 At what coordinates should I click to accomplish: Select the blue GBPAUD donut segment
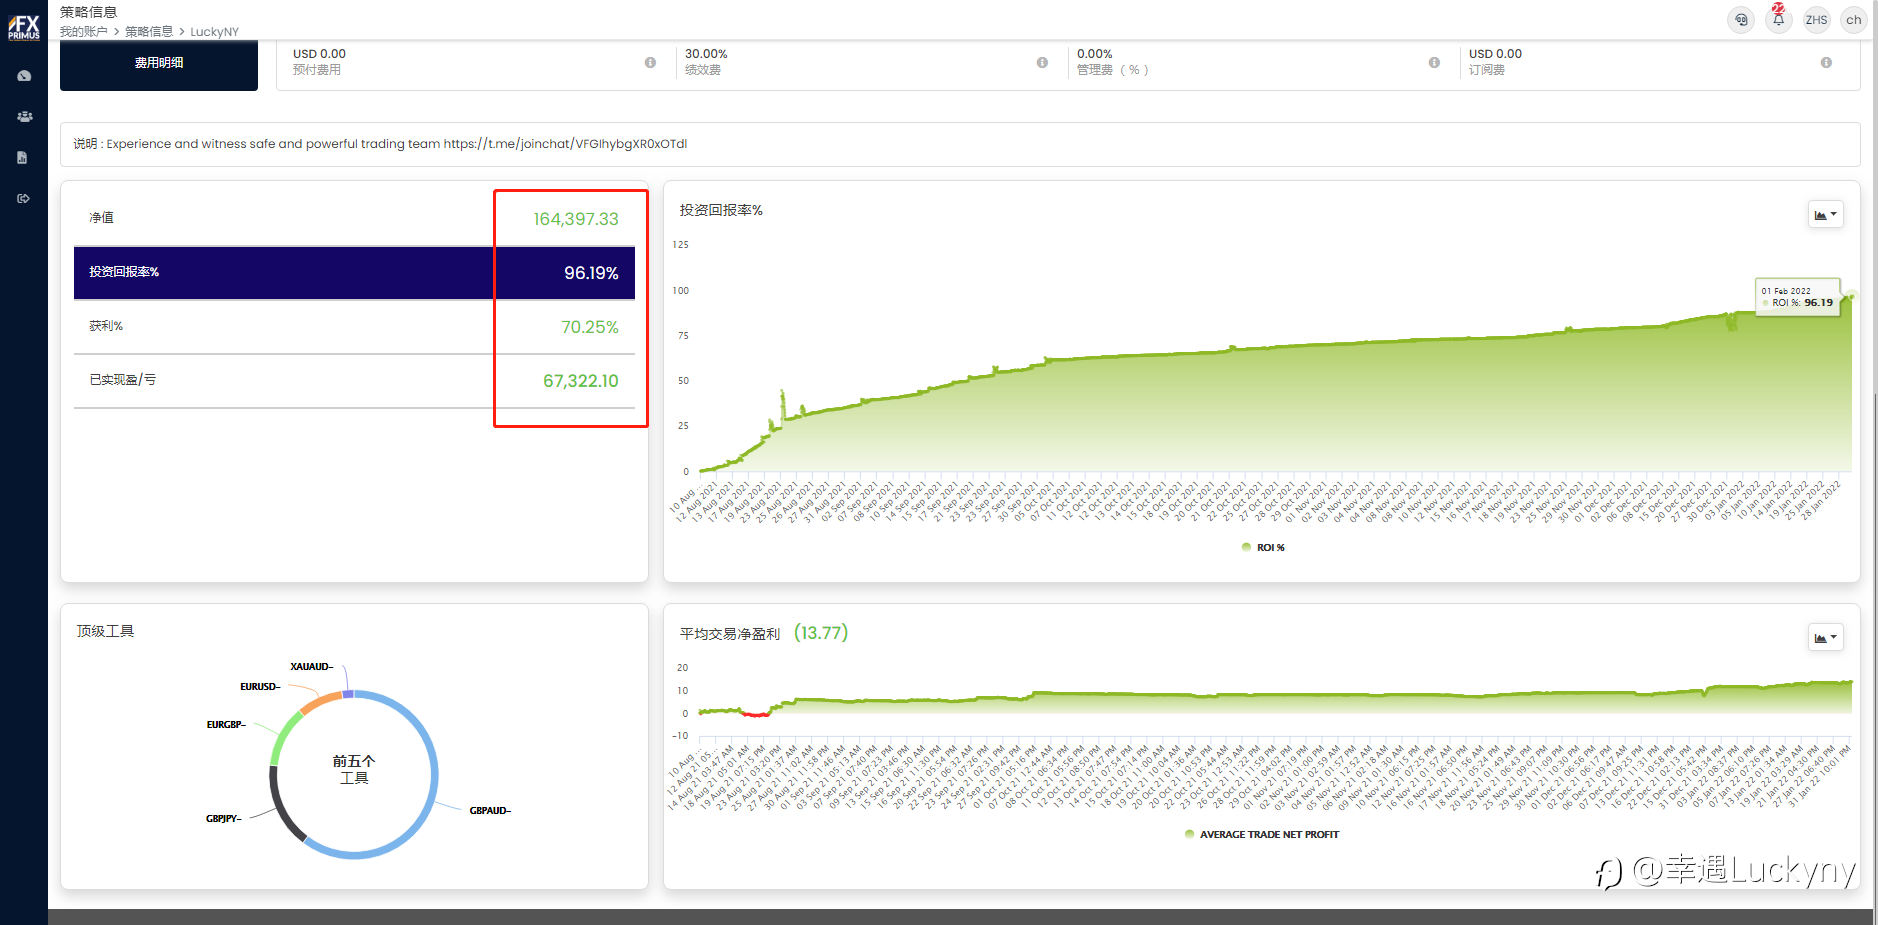433,774
